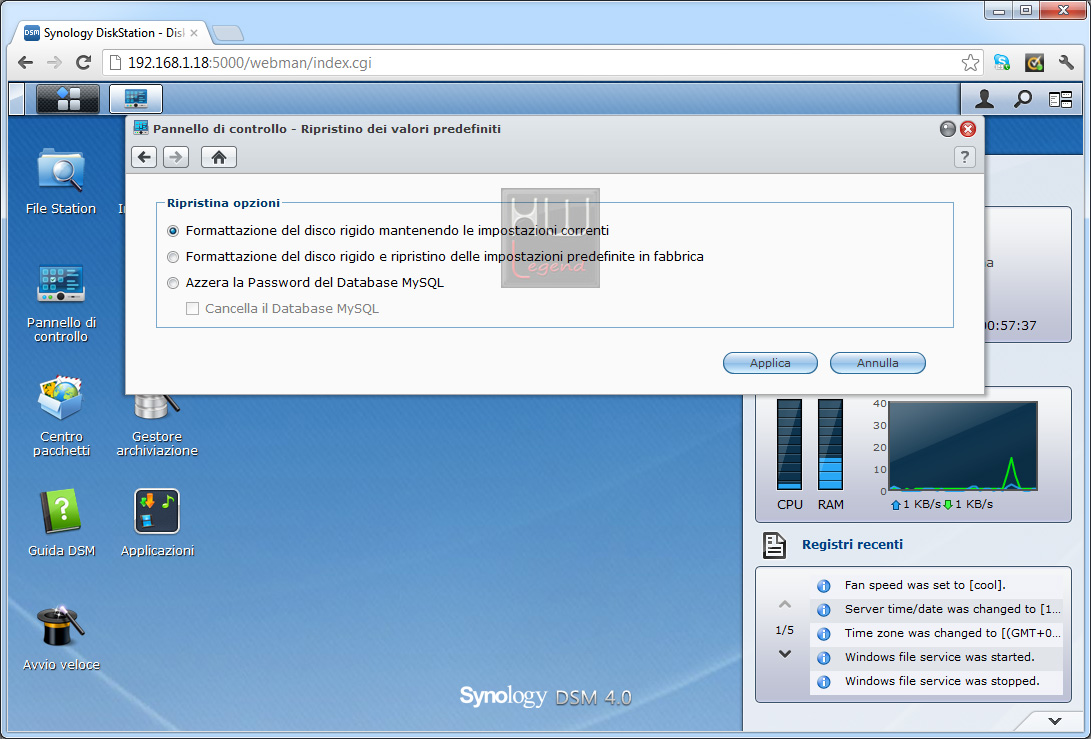Close the Pannello di controllo dialog

(x=968, y=129)
